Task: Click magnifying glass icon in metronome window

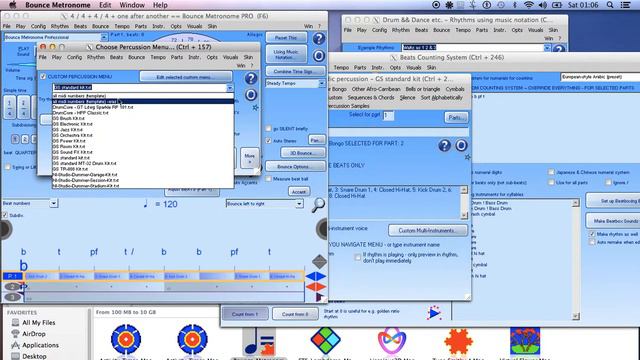Action: point(318,205)
